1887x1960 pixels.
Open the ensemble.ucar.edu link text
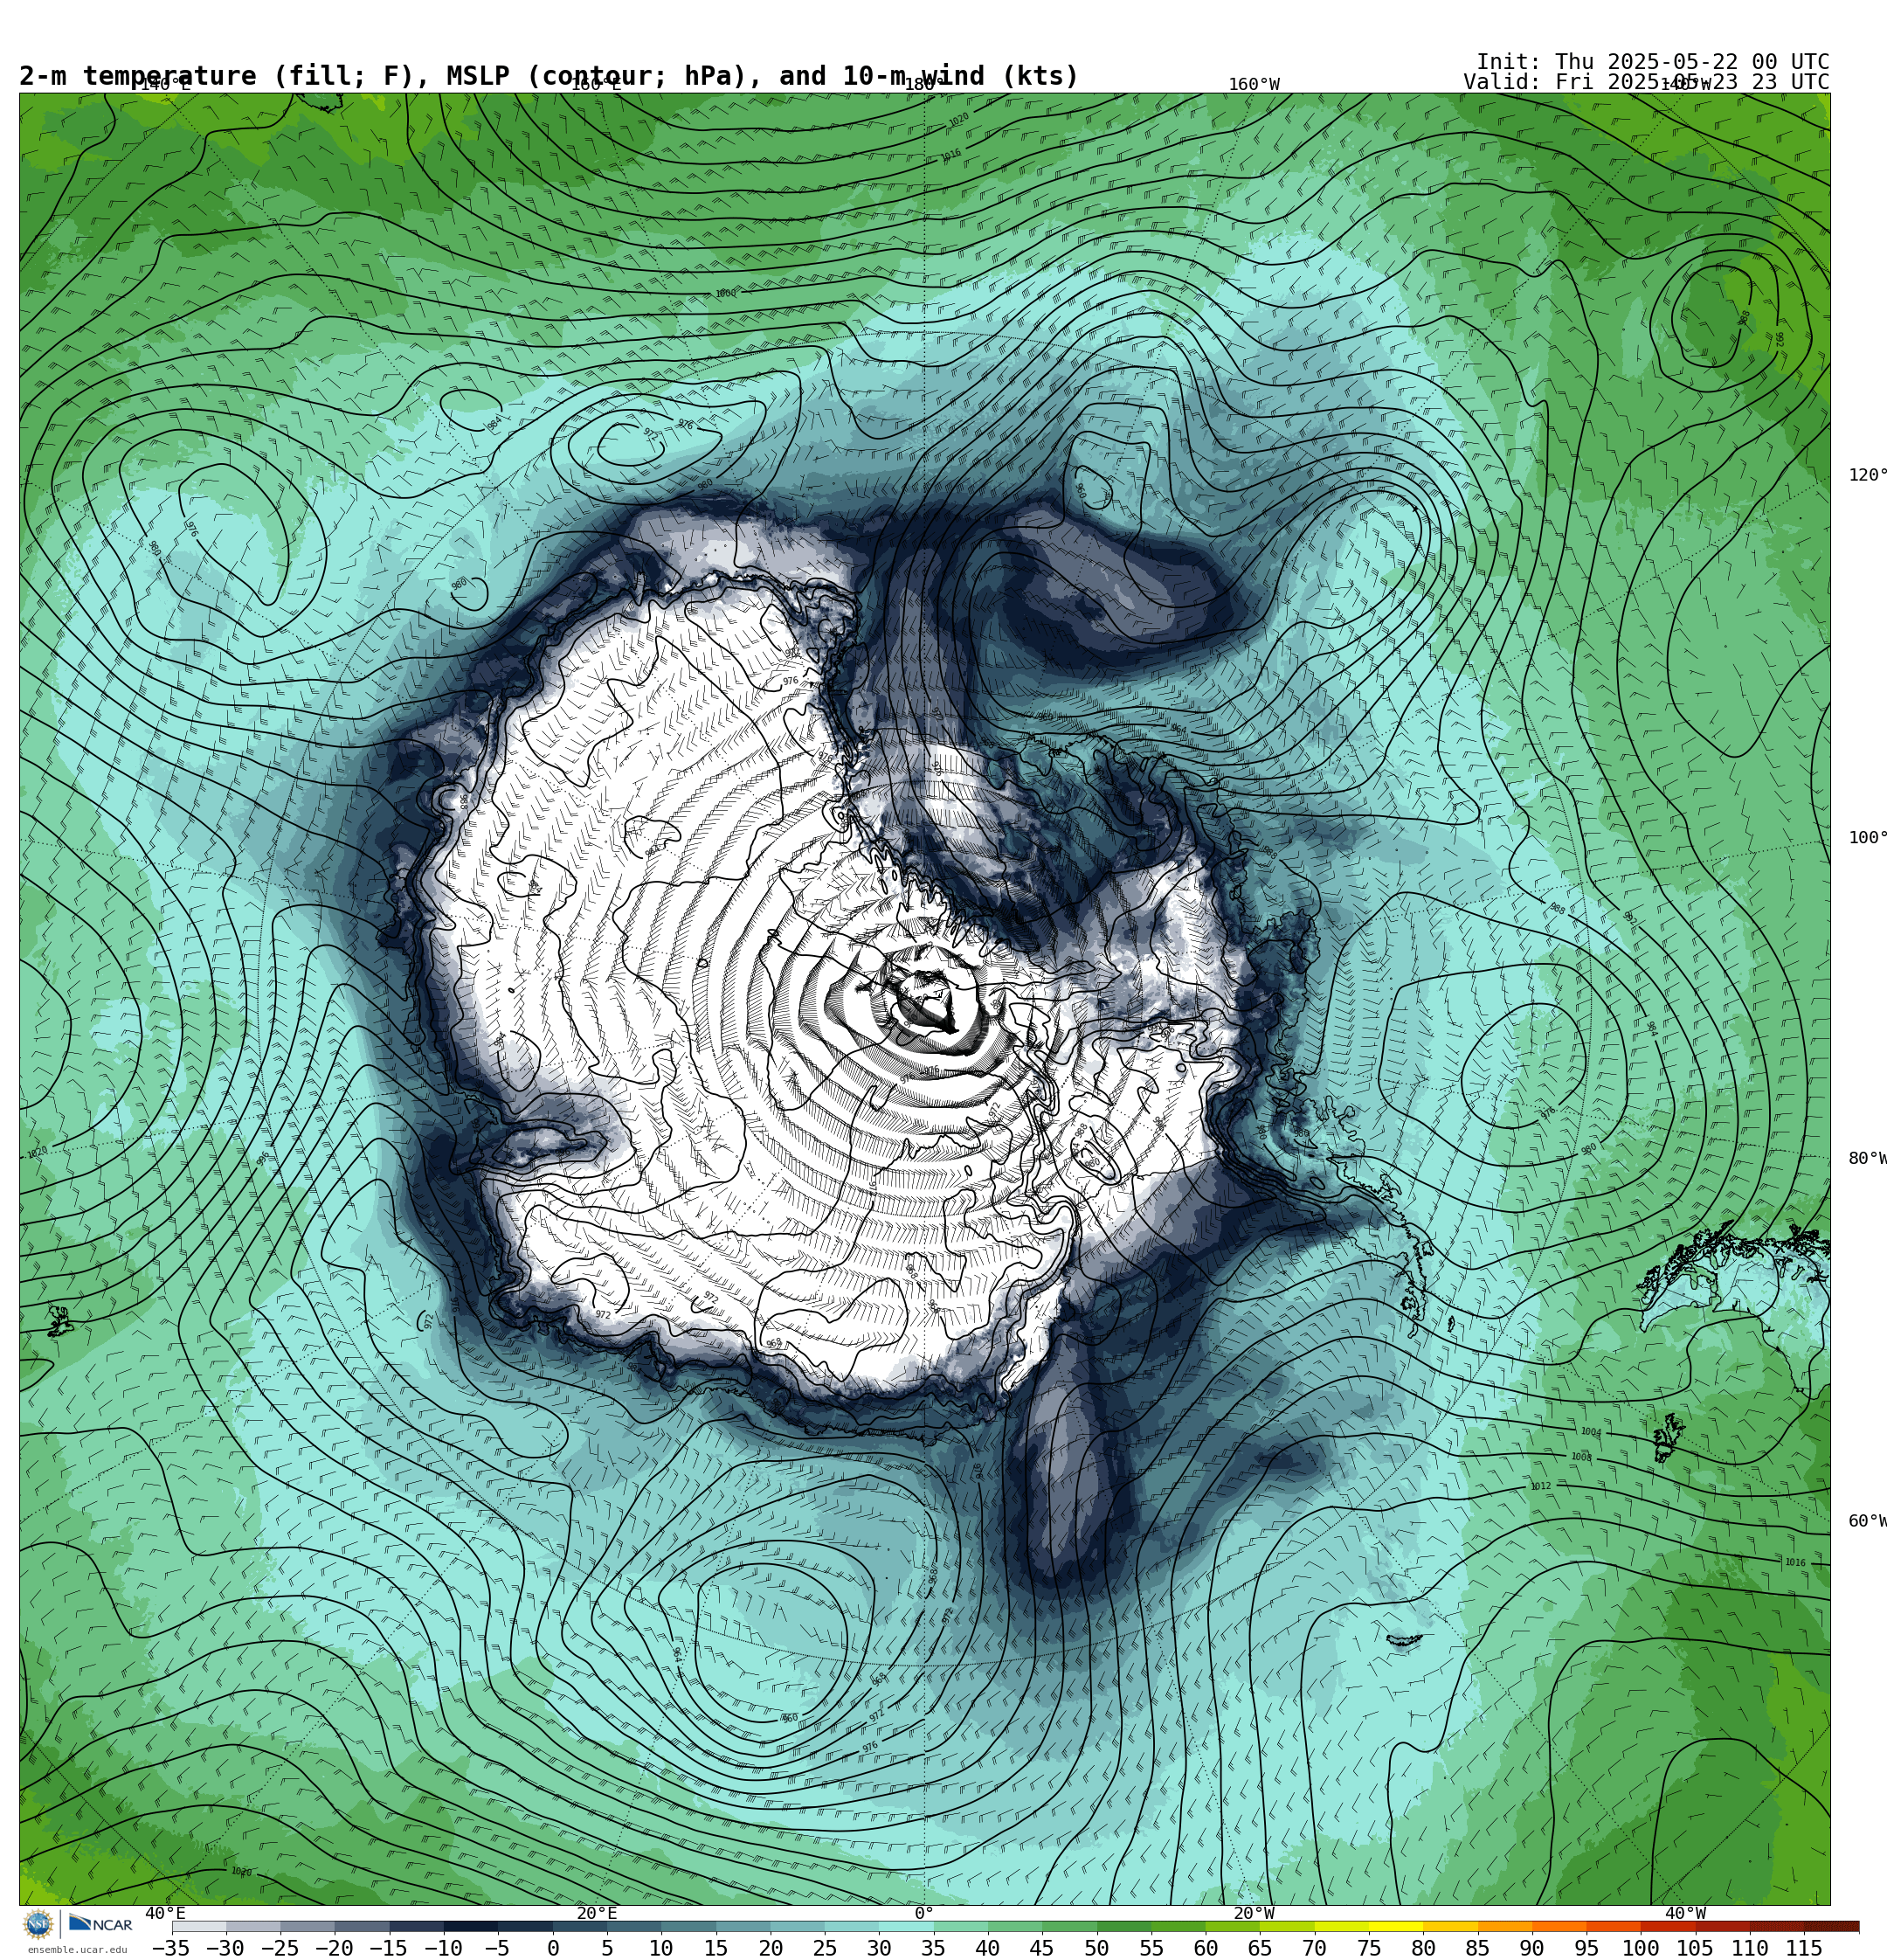tap(77, 1950)
